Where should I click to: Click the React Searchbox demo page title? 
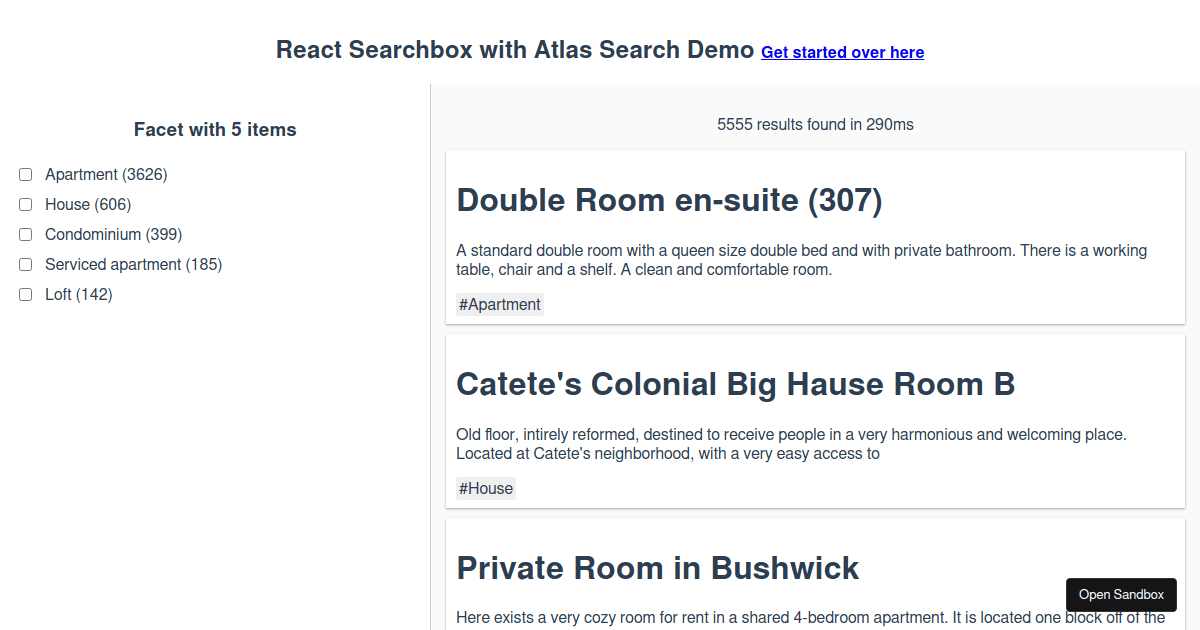[515, 49]
